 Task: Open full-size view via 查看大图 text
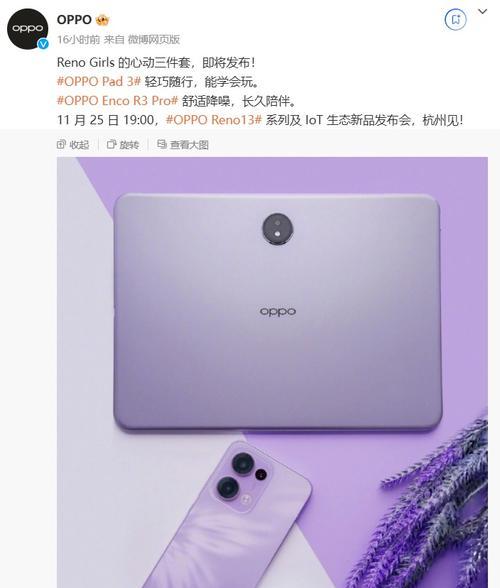(x=189, y=144)
